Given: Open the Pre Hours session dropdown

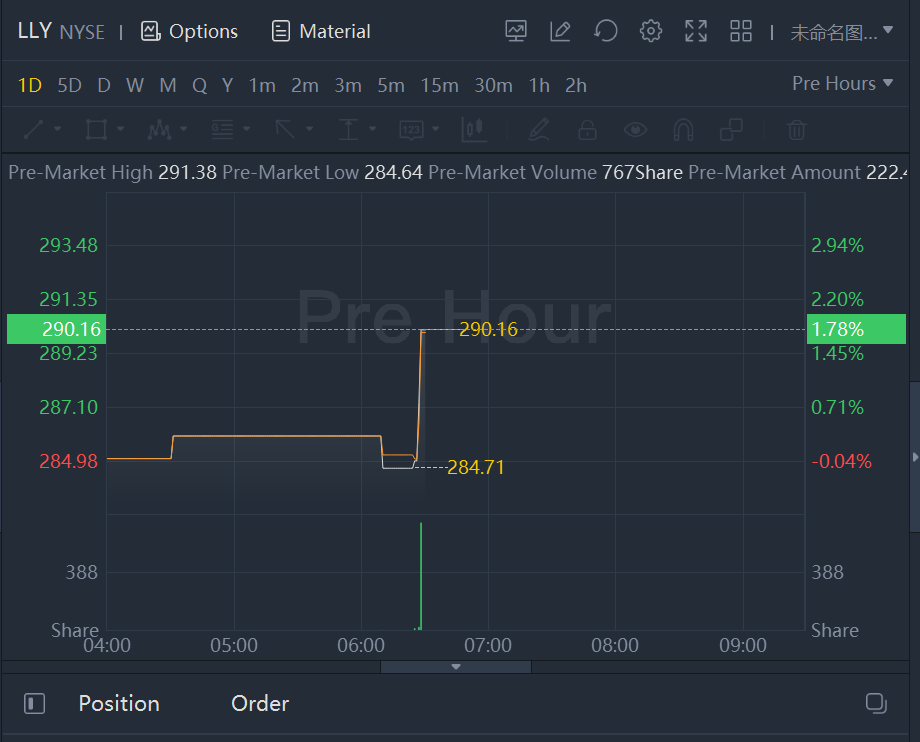Looking at the screenshot, I should [x=842, y=84].
